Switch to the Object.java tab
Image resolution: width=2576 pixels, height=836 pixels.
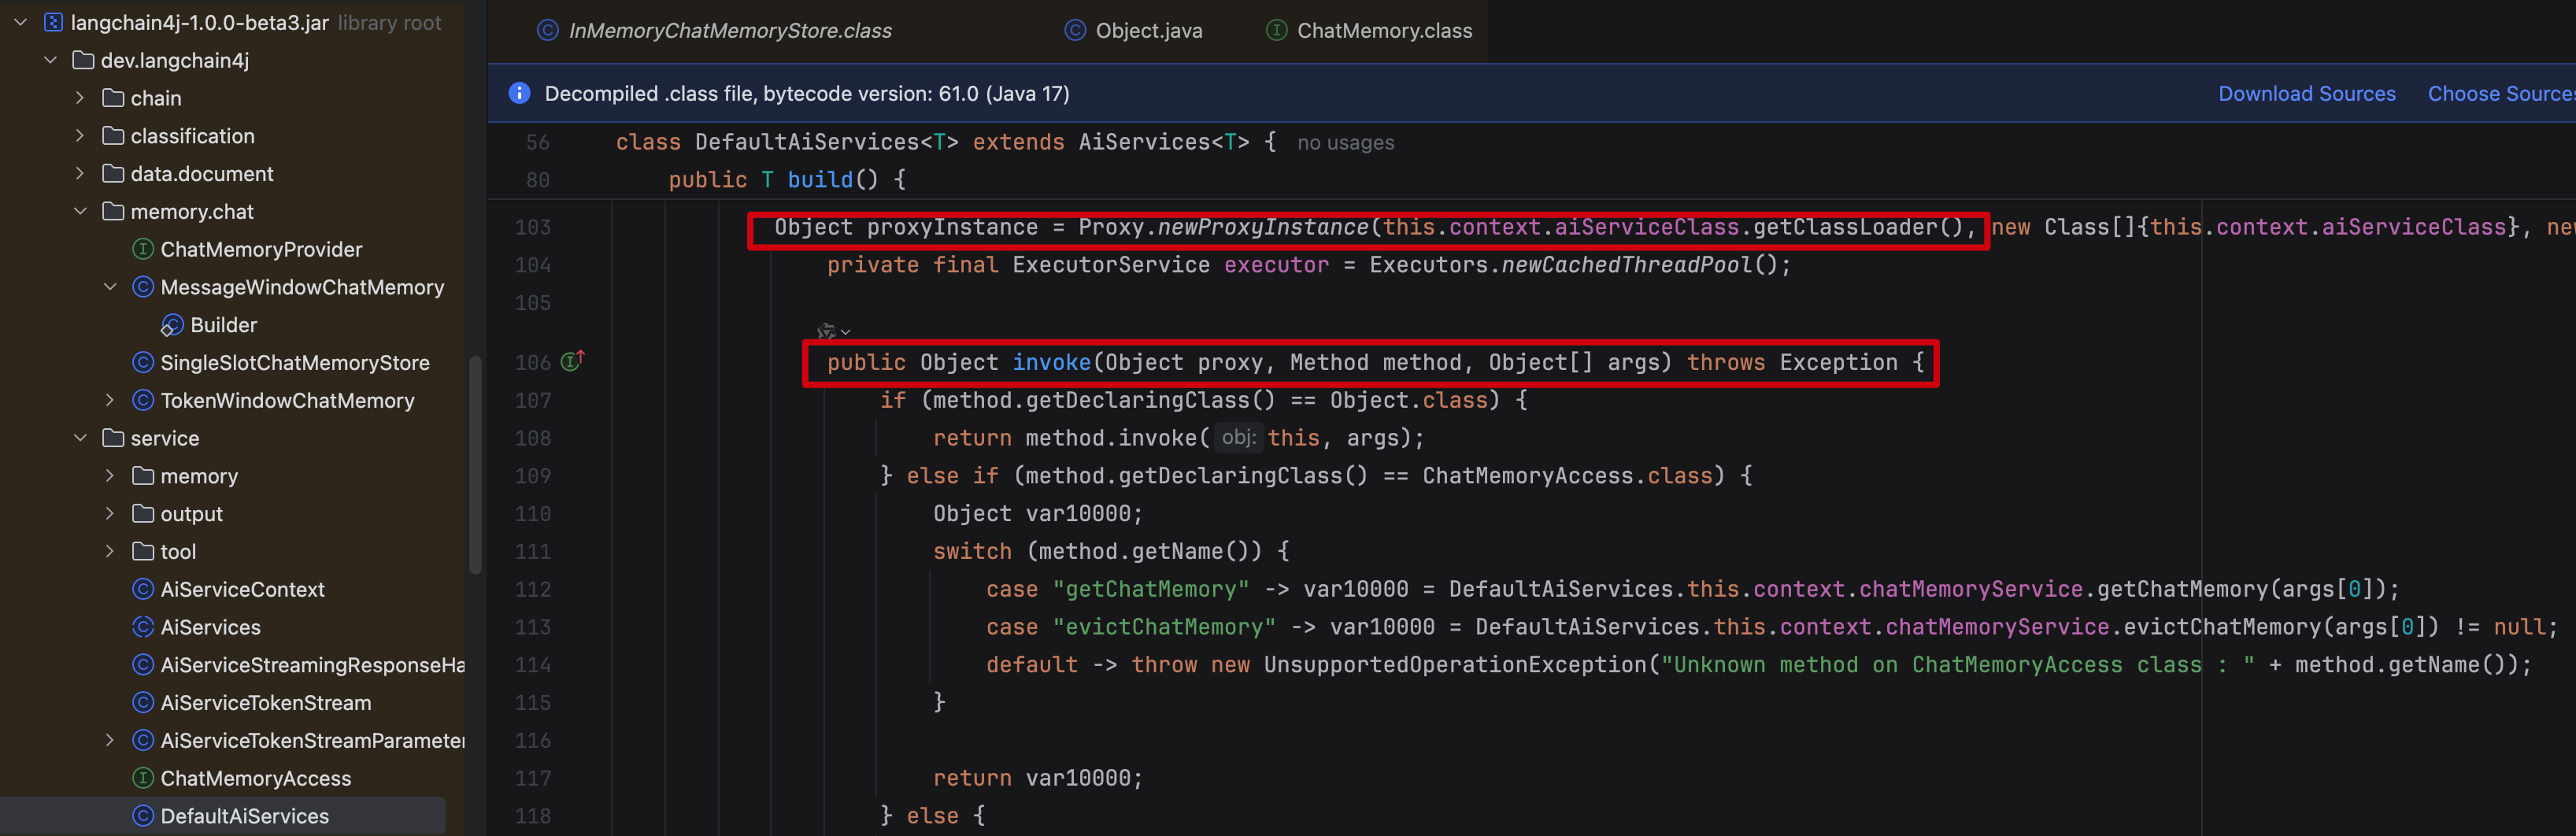click(x=1134, y=31)
